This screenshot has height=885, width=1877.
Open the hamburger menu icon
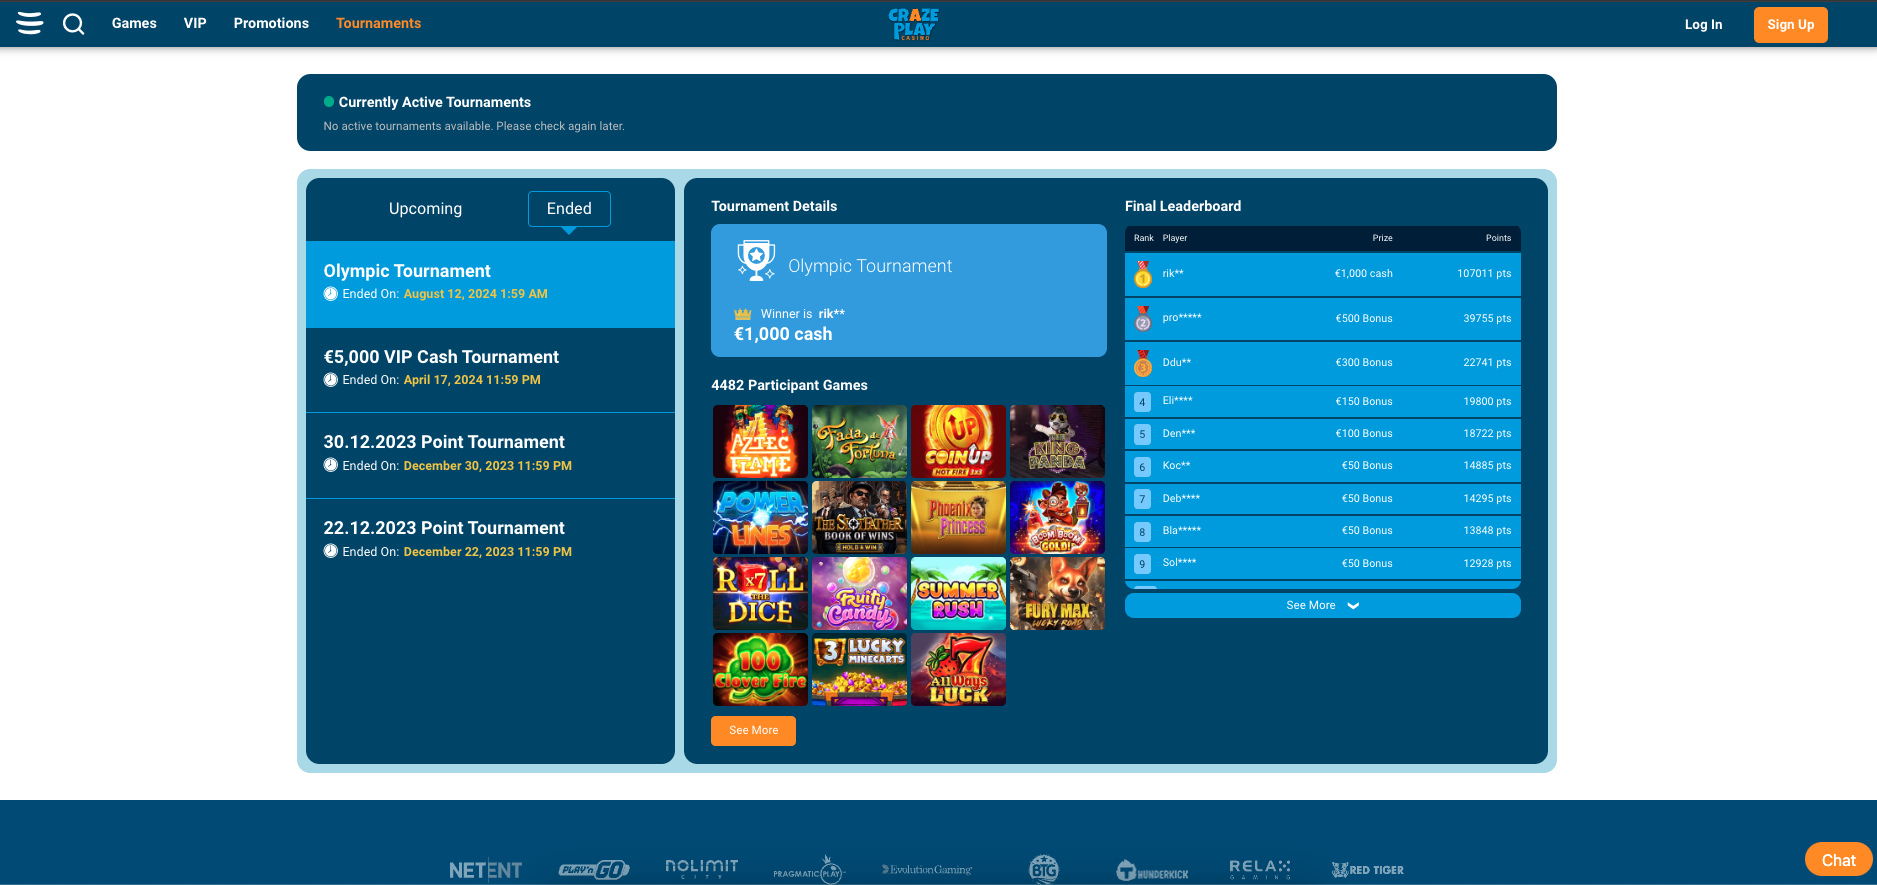[x=30, y=23]
